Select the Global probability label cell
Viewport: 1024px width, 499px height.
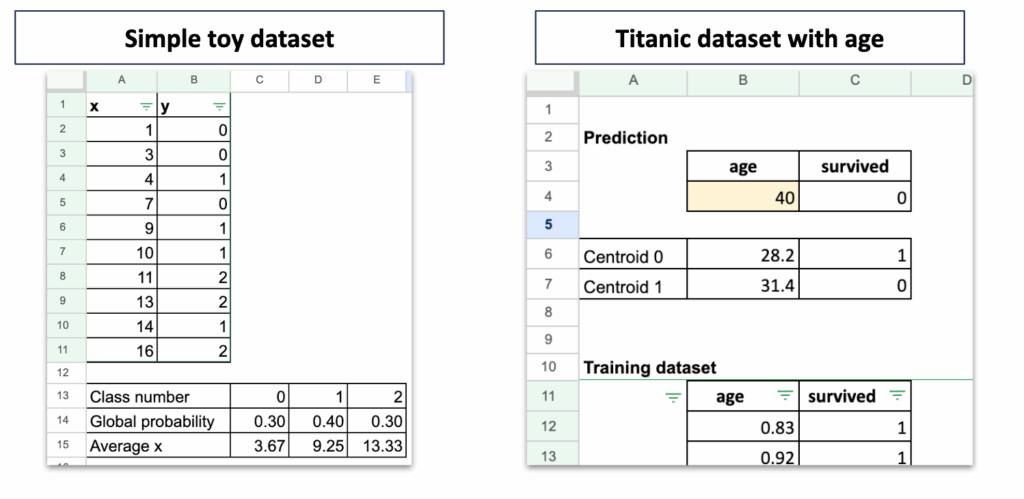(x=158, y=420)
